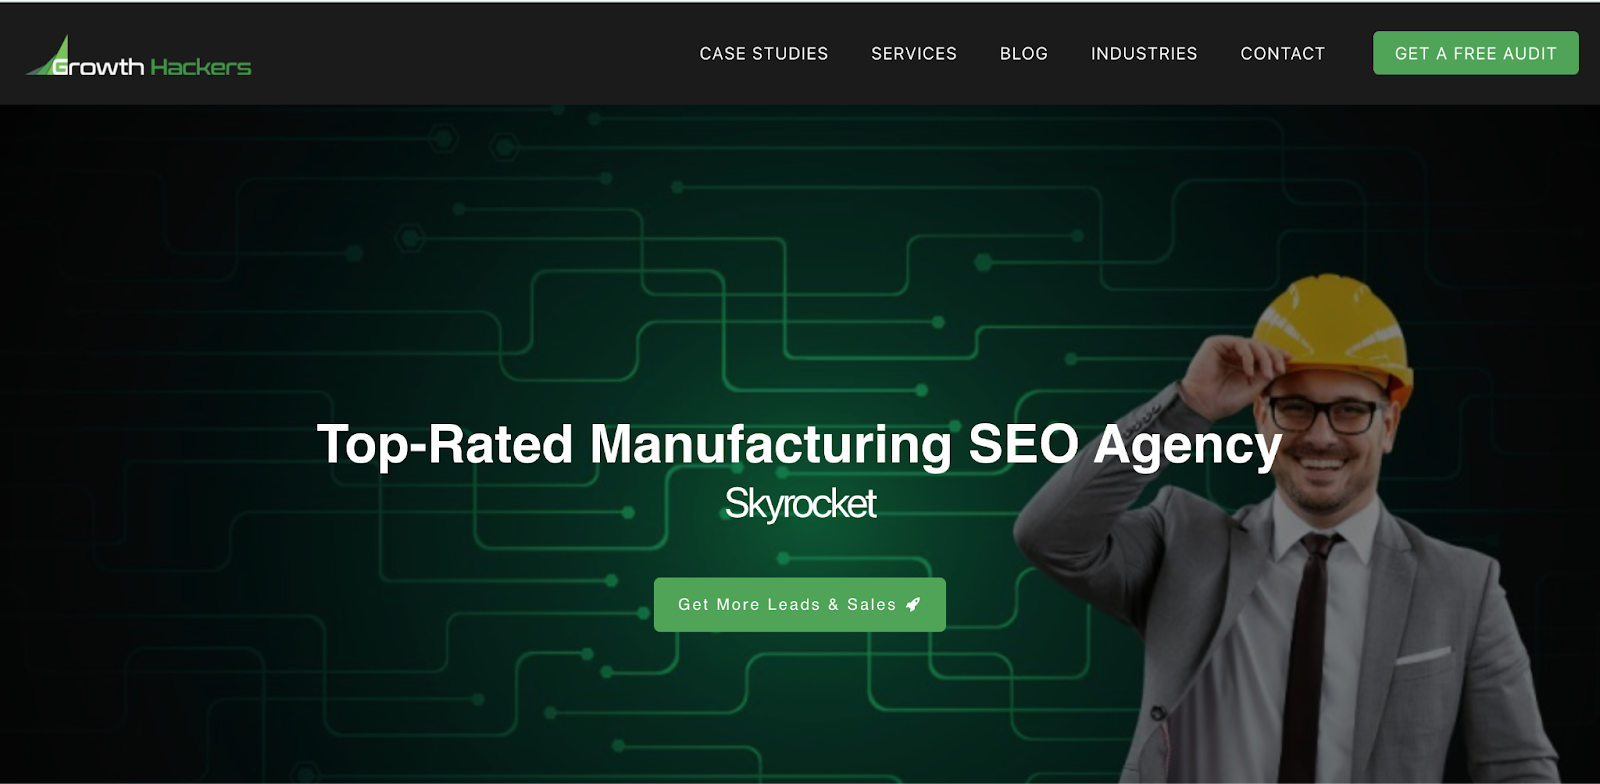Click the man's dark necktie
1600x784 pixels.
coord(1310,650)
